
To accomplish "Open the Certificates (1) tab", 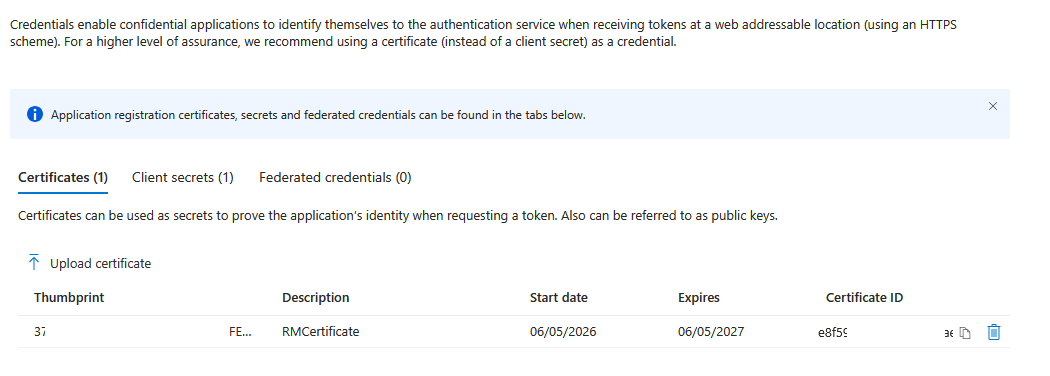I will click(x=63, y=178).
